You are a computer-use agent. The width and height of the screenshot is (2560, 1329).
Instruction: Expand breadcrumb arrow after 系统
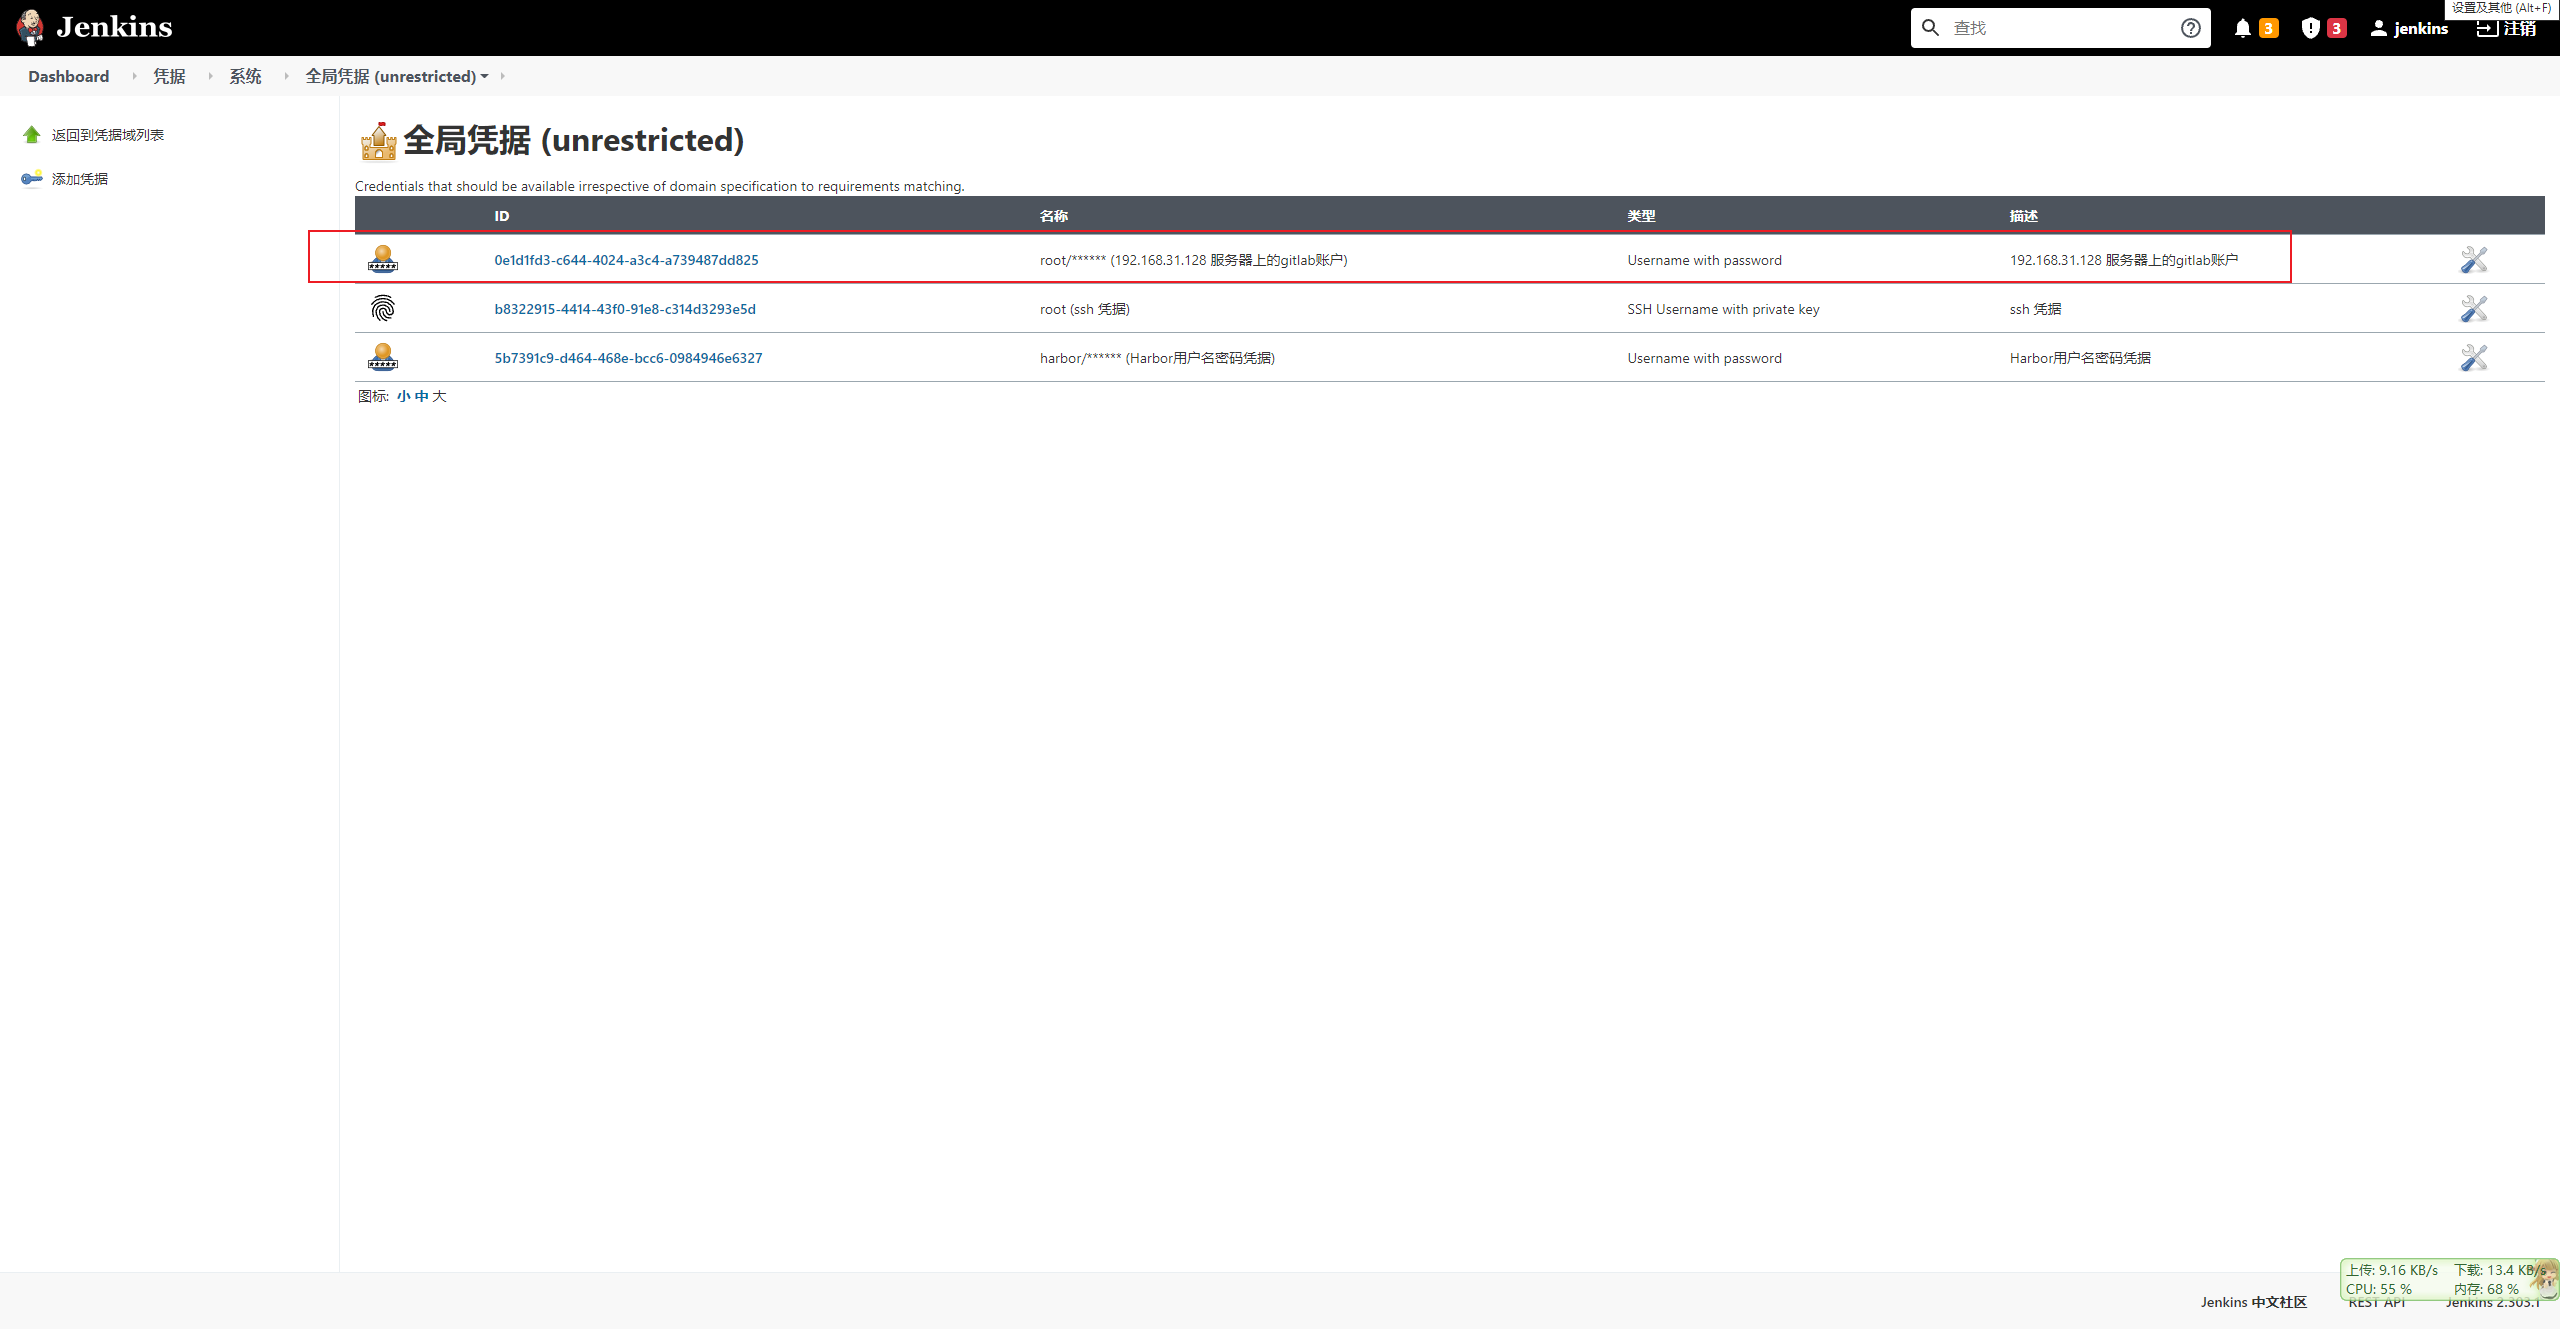(286, 76)
